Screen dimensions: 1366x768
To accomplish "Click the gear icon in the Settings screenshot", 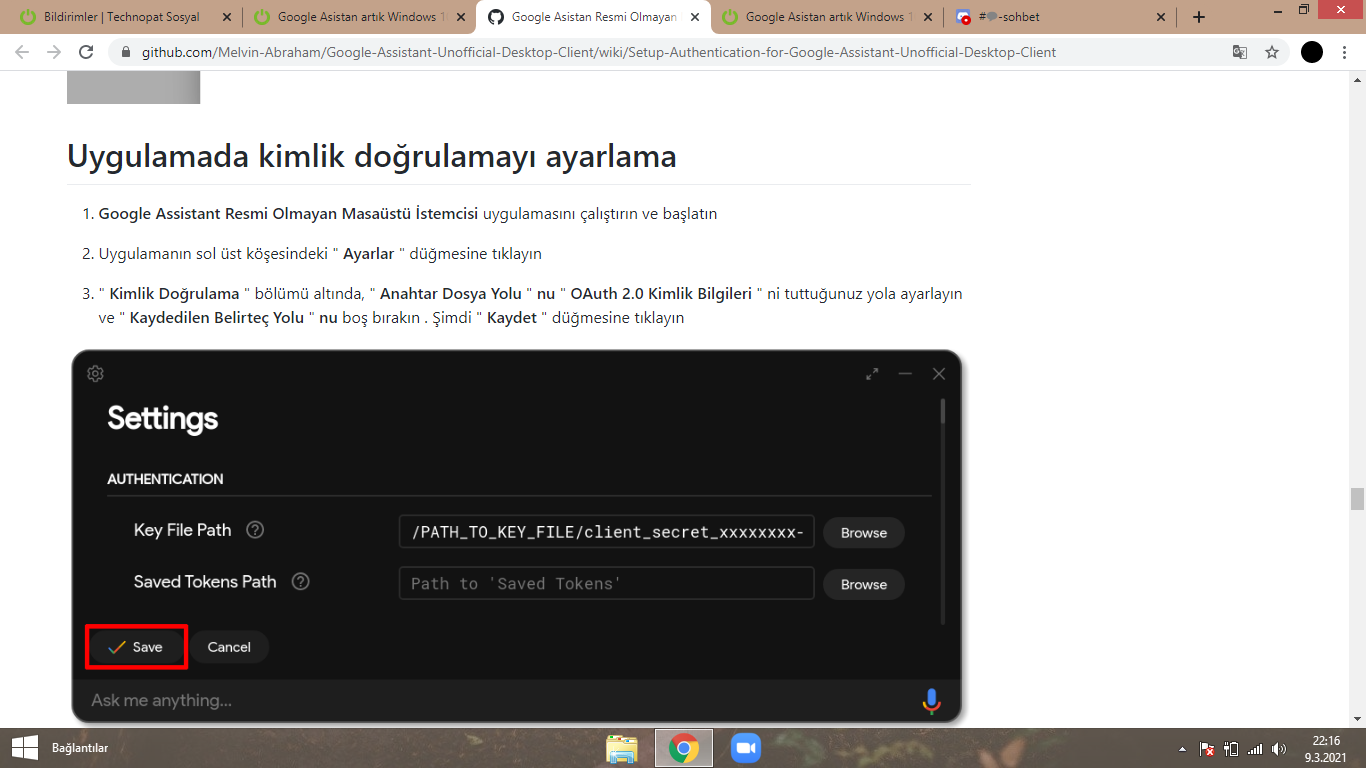I will point(95,374).
